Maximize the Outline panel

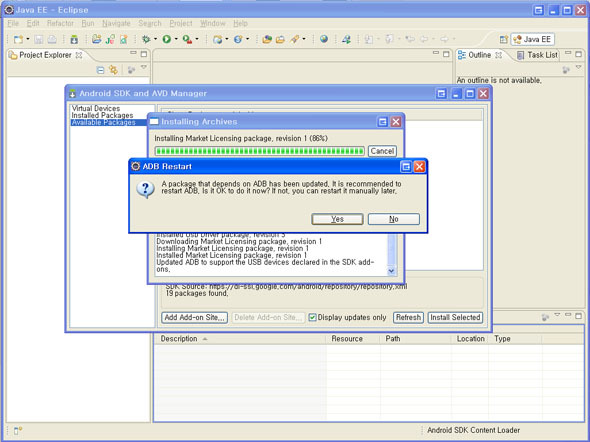pyautogui.click(x=578, y=54)
